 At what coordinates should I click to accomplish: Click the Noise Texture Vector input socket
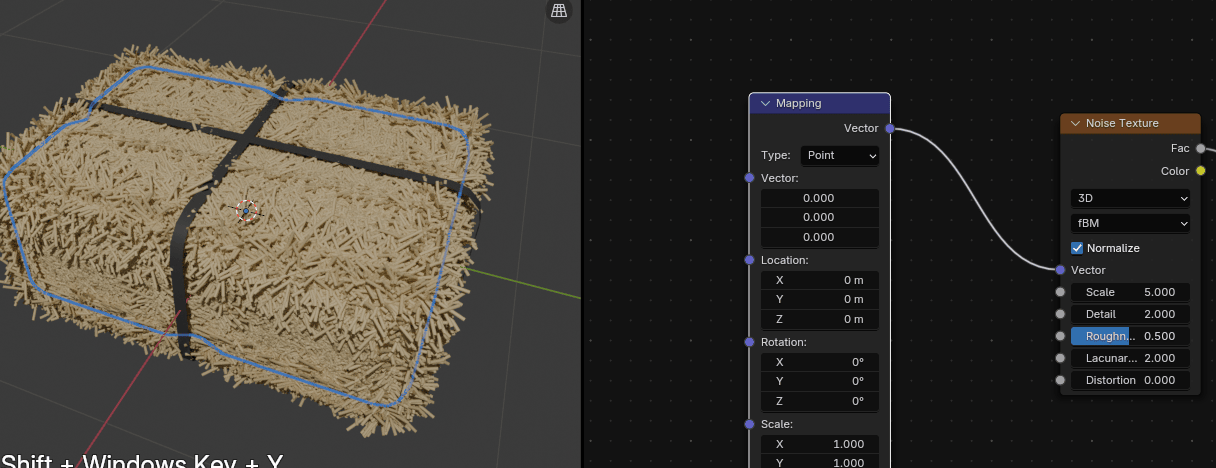pyautogui.click(x=1060, y=270)
